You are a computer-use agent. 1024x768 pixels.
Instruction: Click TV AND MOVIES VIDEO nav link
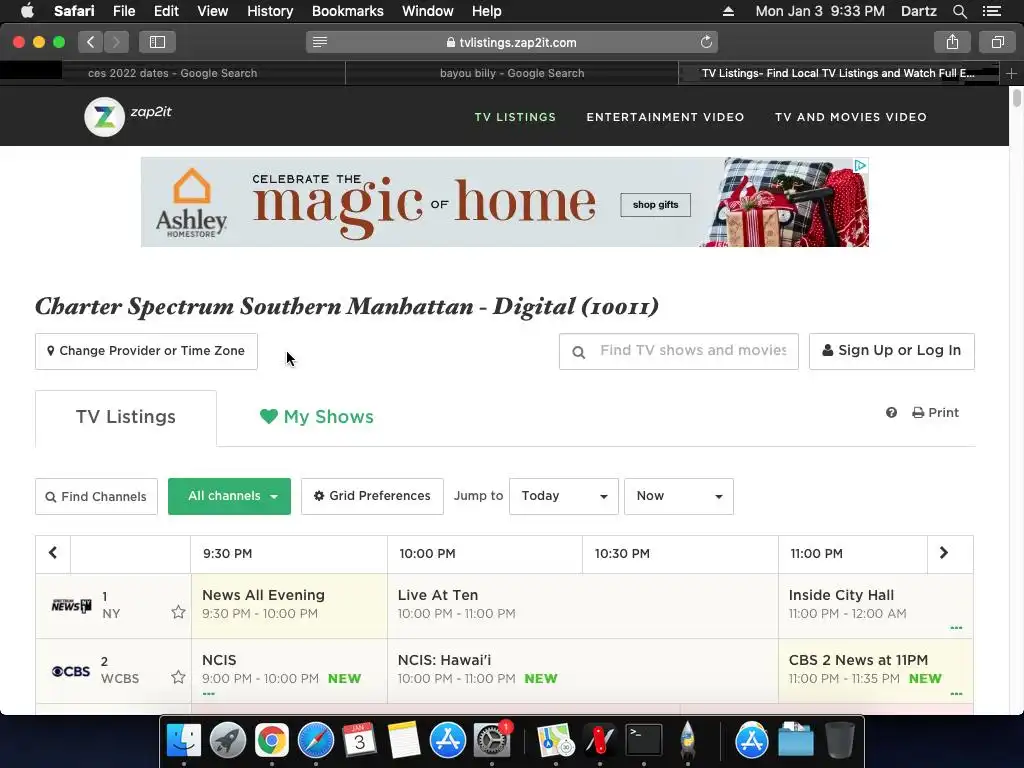coord(850,117)
